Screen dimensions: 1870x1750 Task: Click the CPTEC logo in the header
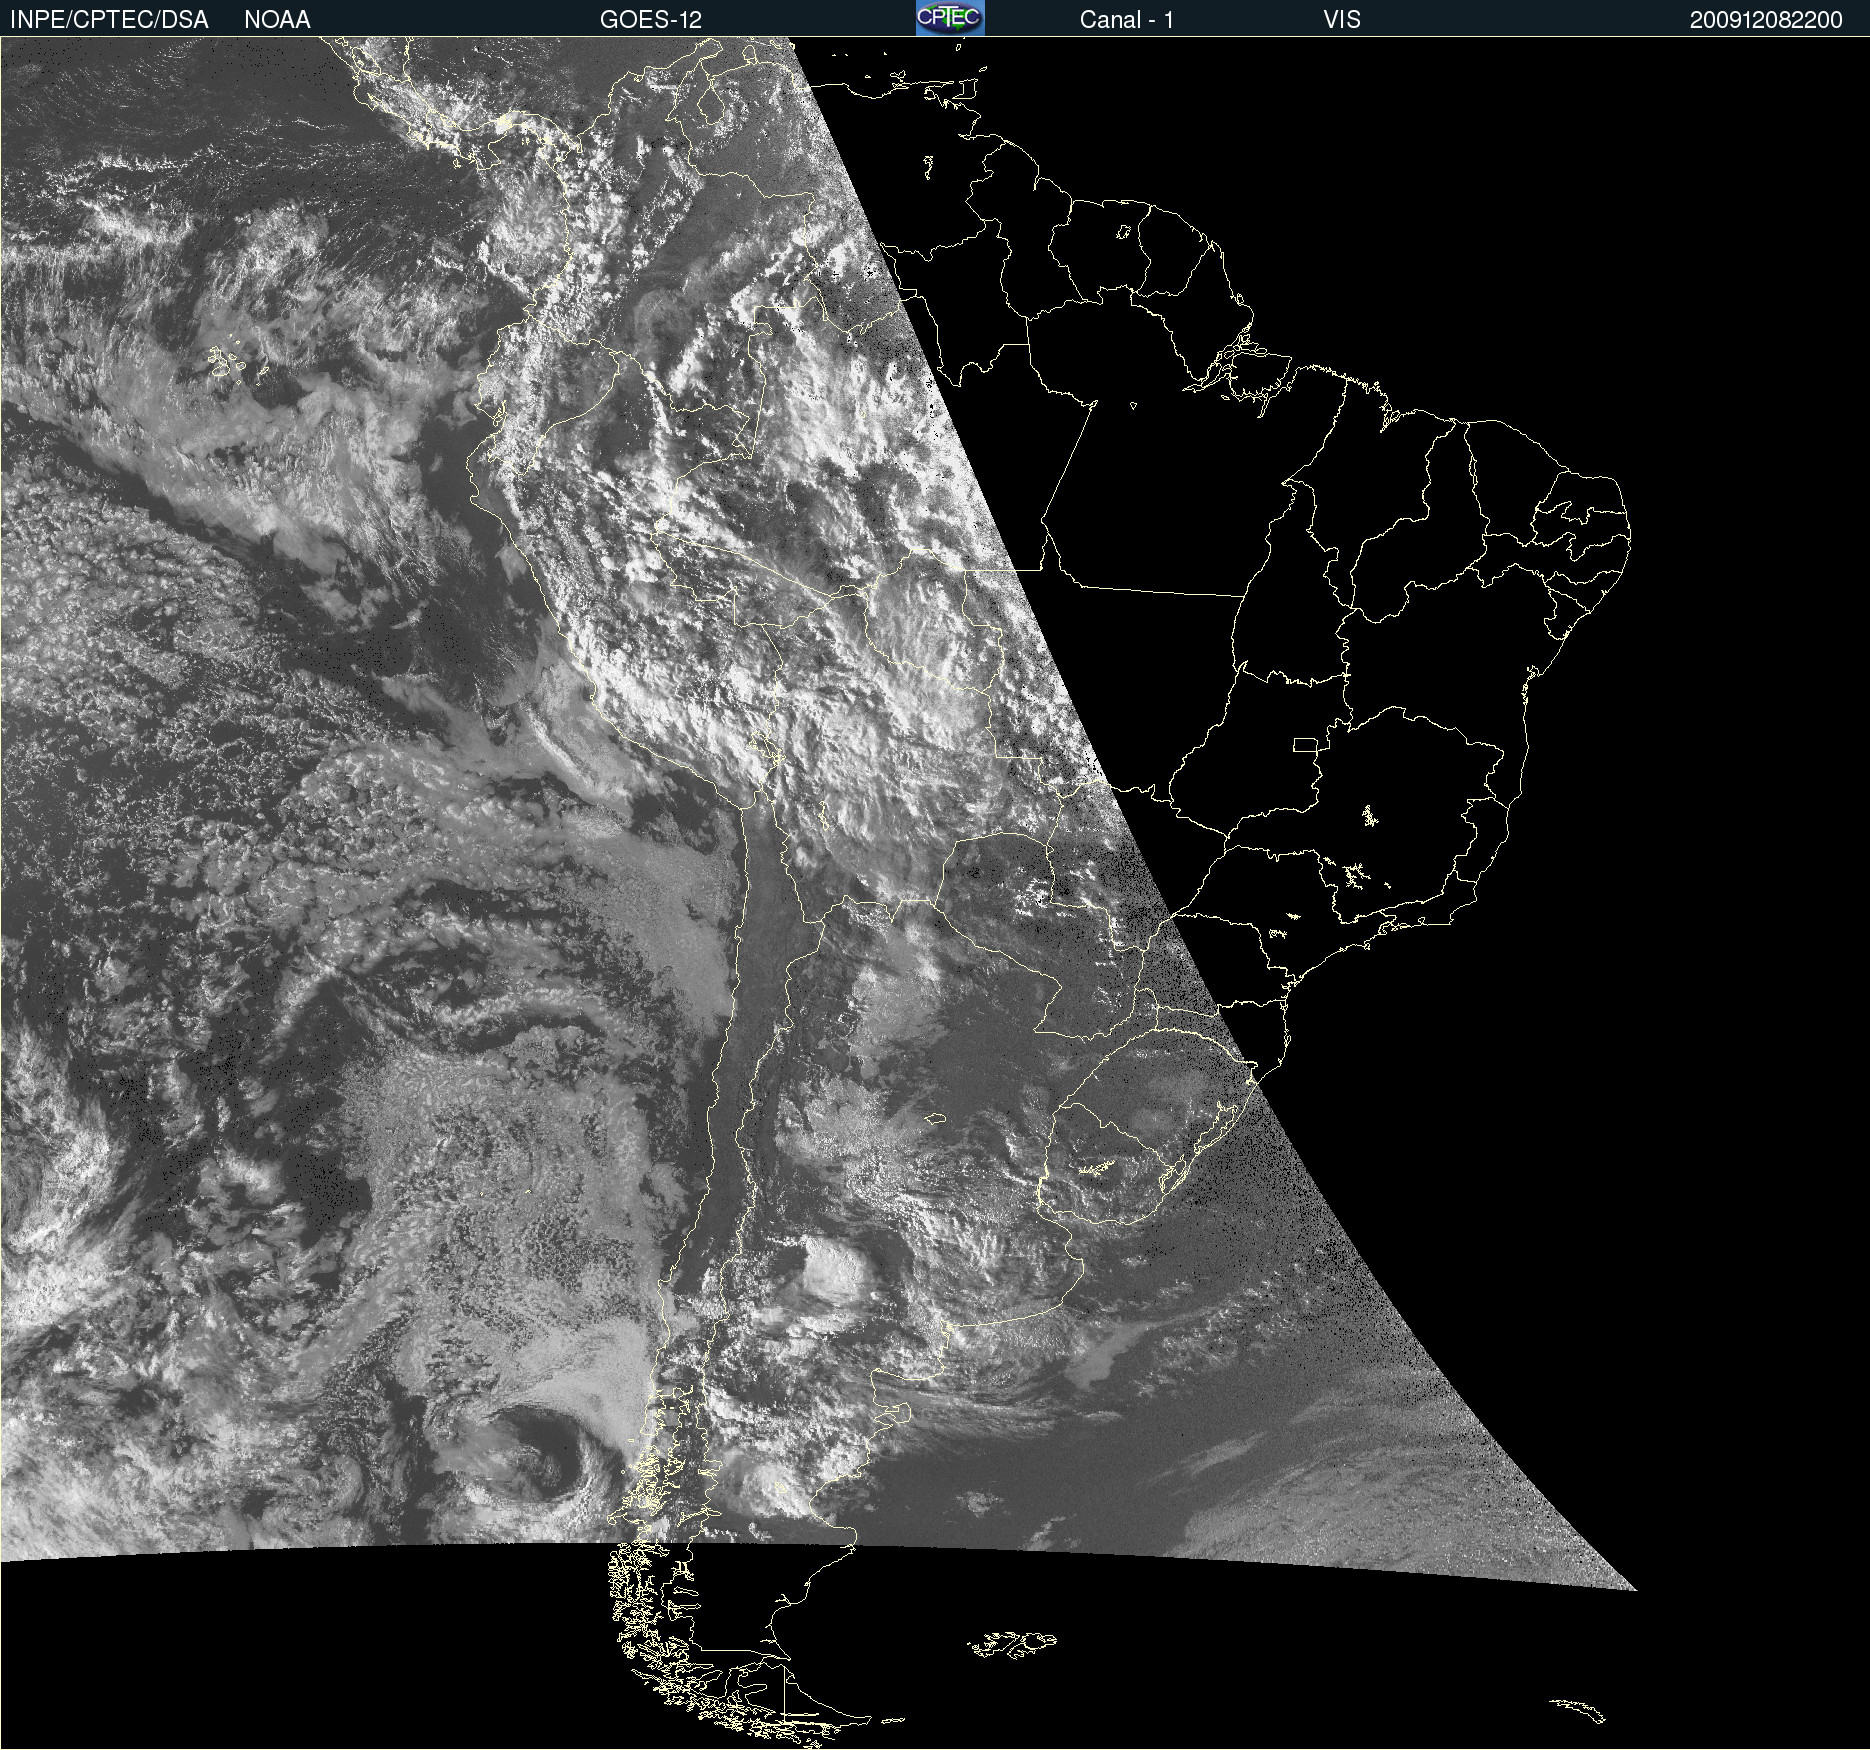pyautogui.click(x=950, y=18)
